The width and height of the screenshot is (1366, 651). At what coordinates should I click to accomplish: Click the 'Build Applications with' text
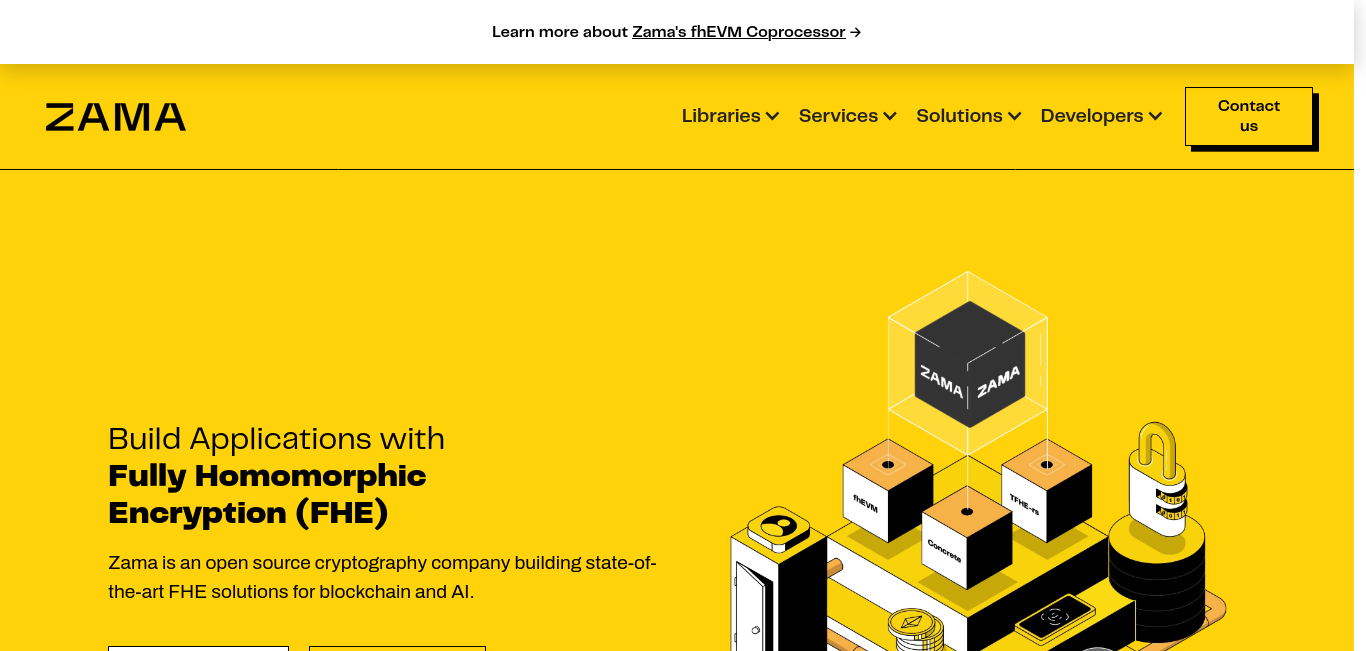pos(277,439)
